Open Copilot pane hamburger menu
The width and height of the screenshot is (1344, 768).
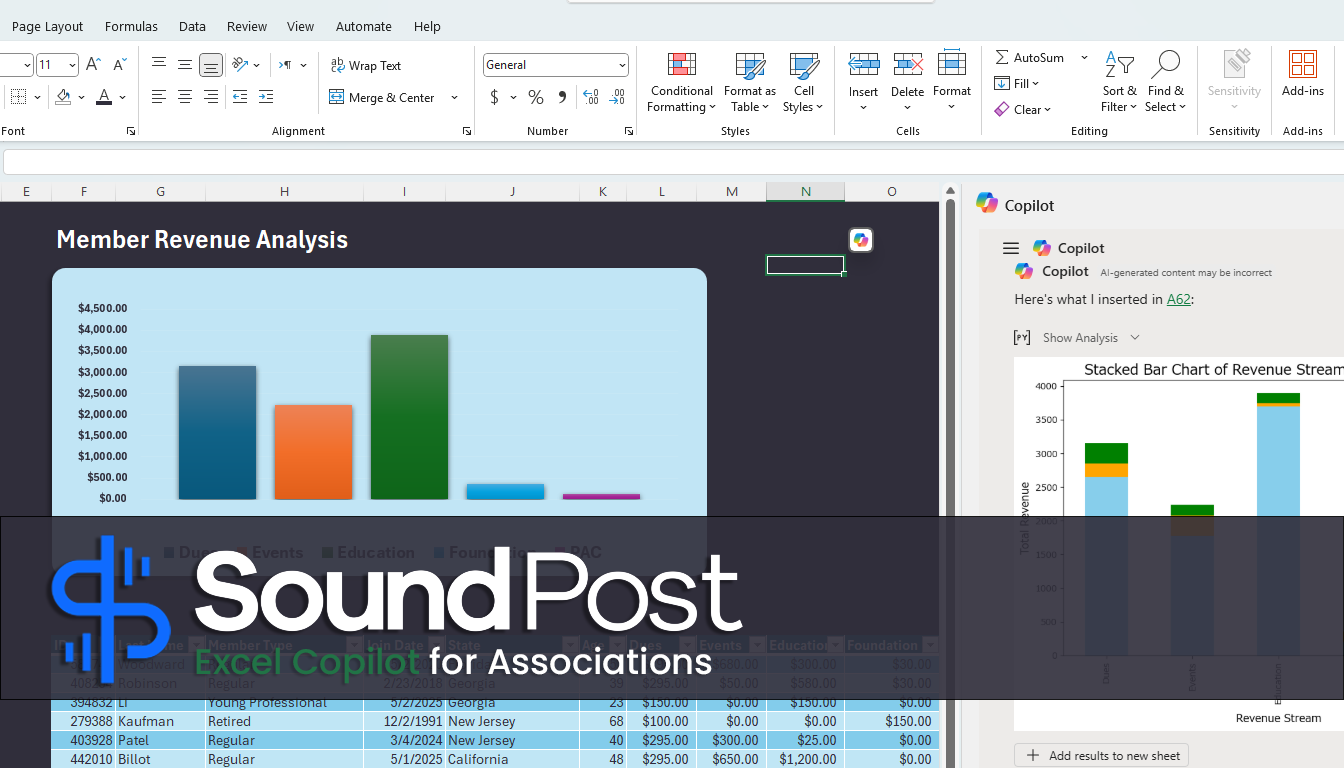(1011, 248)
